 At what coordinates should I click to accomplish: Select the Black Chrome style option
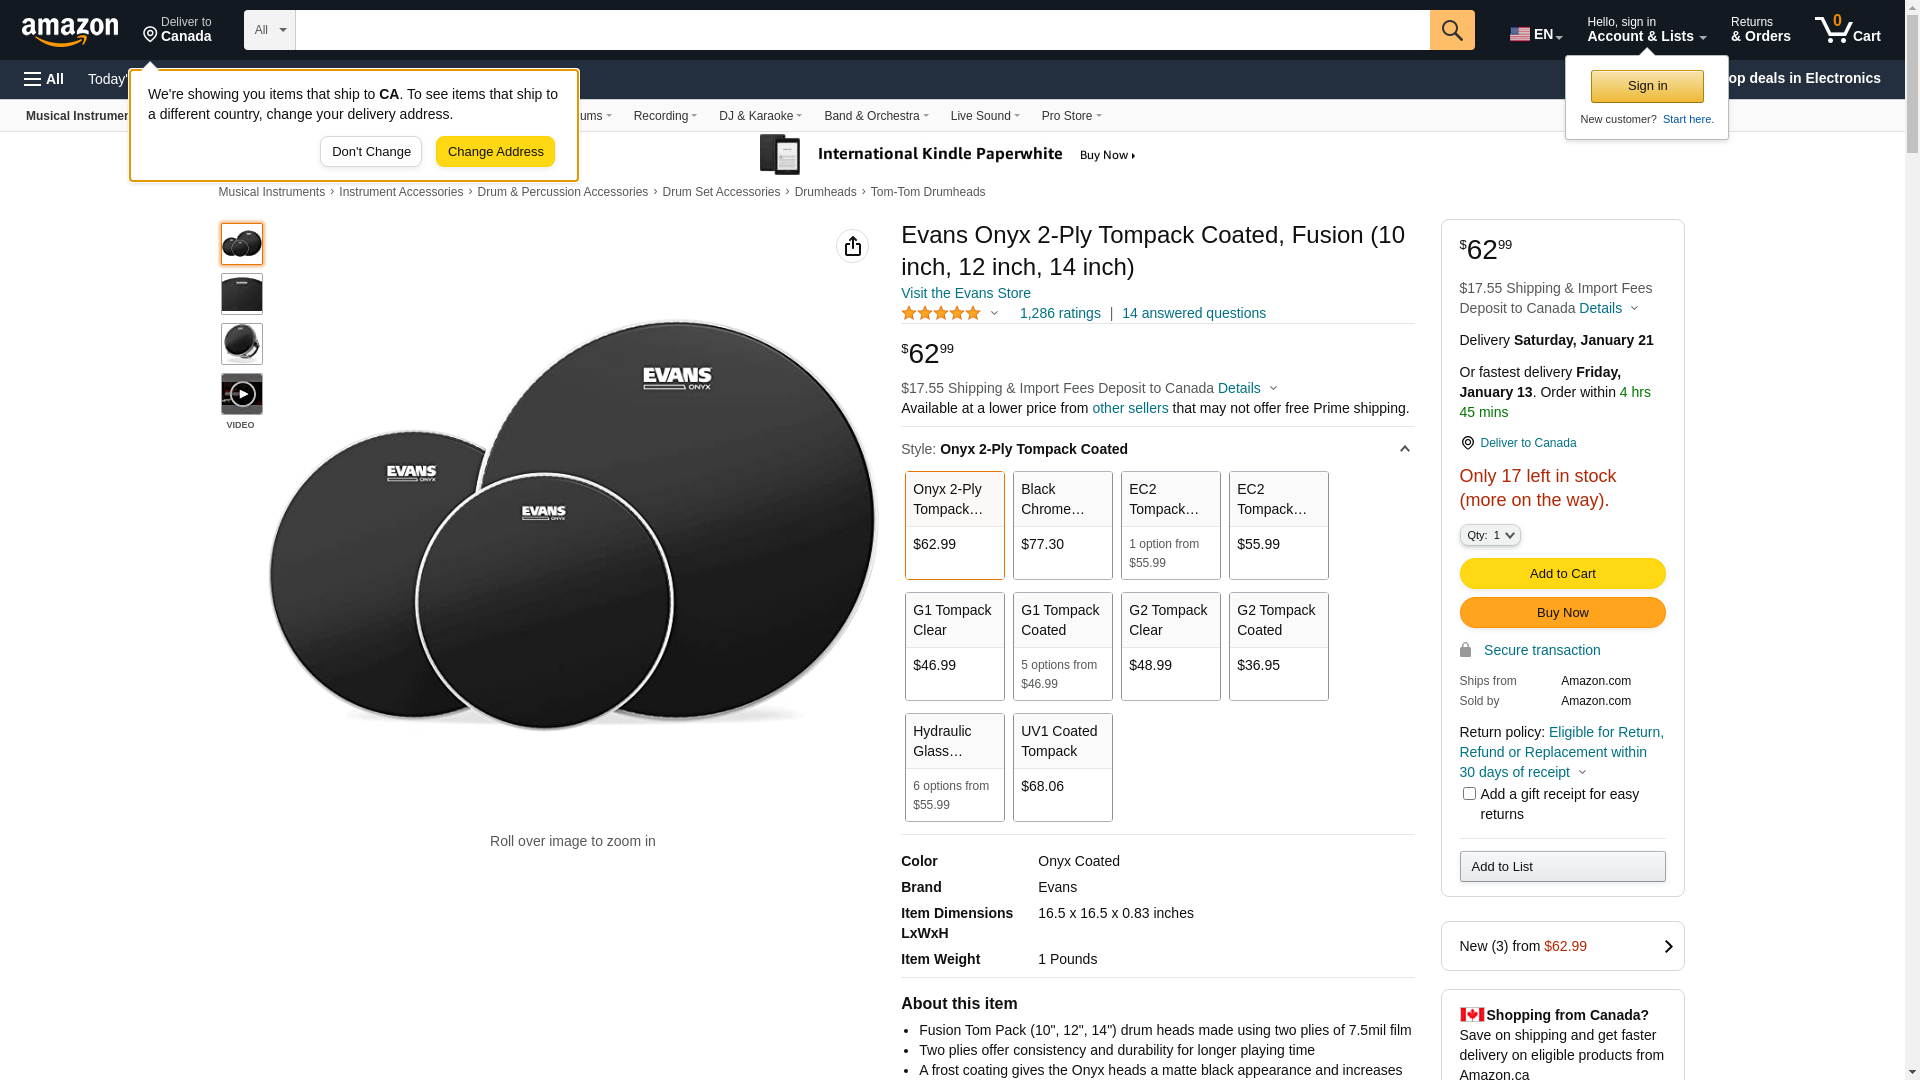[x=1063, y=525]
